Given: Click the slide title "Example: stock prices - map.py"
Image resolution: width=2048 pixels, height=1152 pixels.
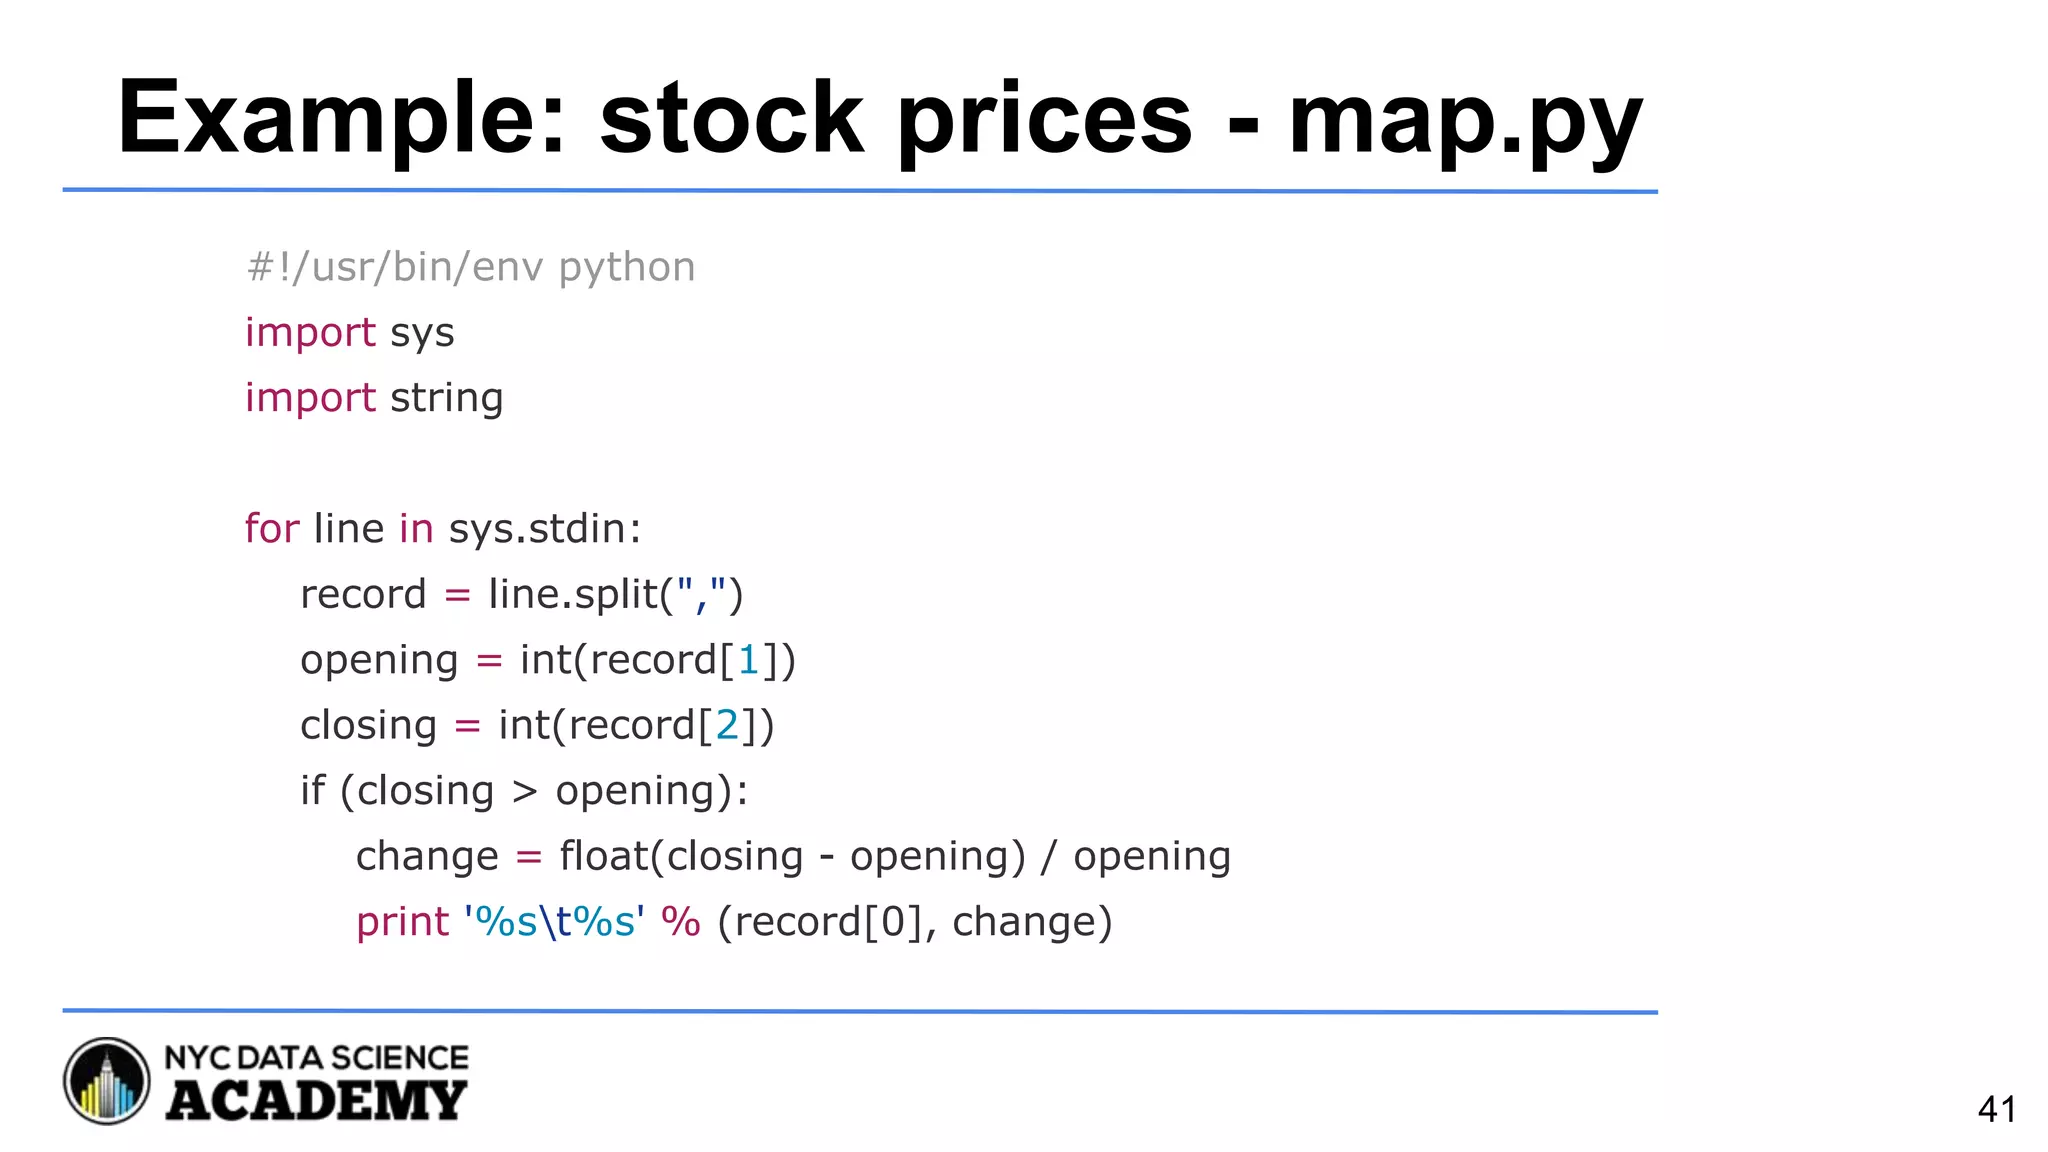Looking at the screenshot, I should click(x=879, y=119).
